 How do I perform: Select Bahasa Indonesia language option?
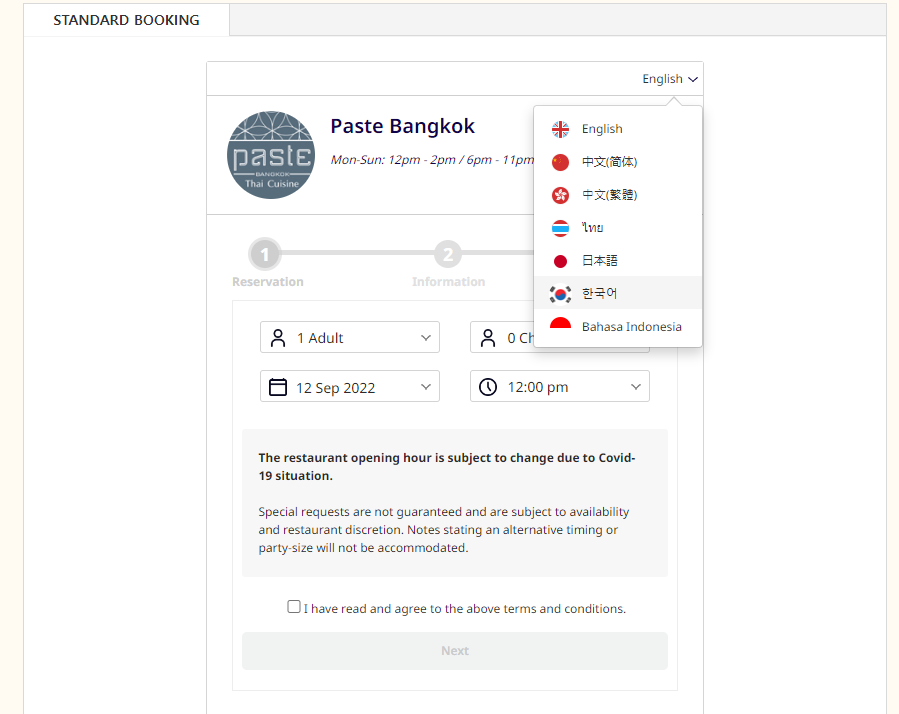[617, 327]
